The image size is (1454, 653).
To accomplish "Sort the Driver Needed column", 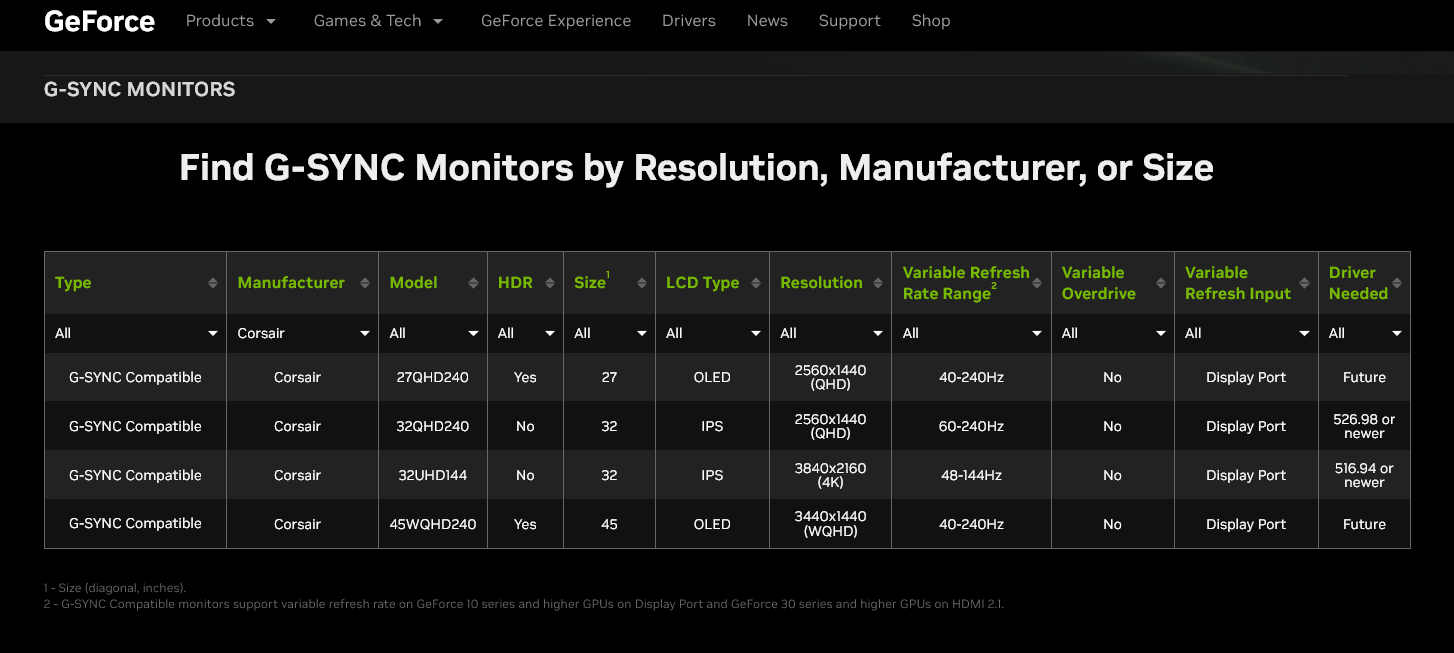I will (x=1398, y=283).
